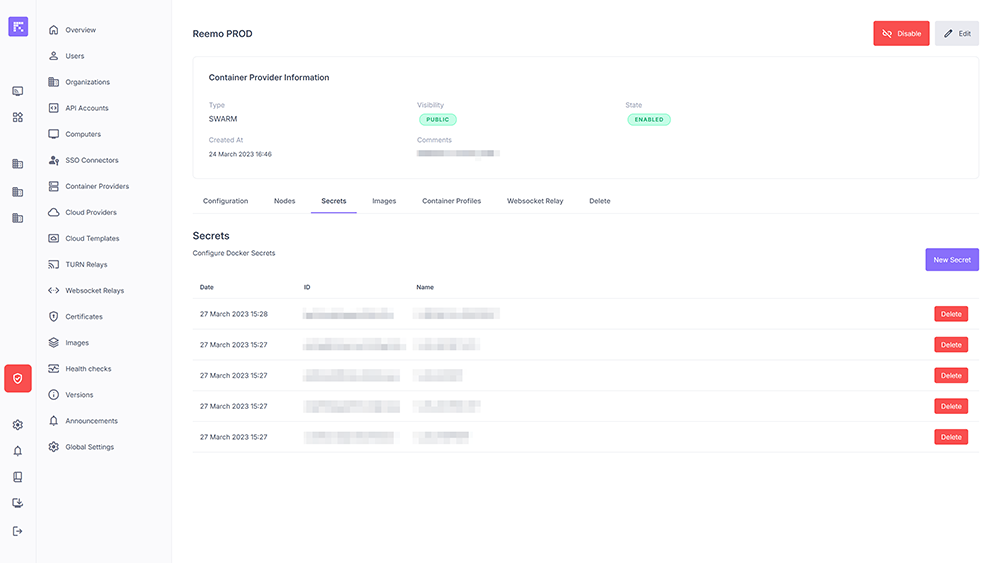Open the Container Profiles tab
This screenshot has height=563, width=1000.
(x=451, y=201)
